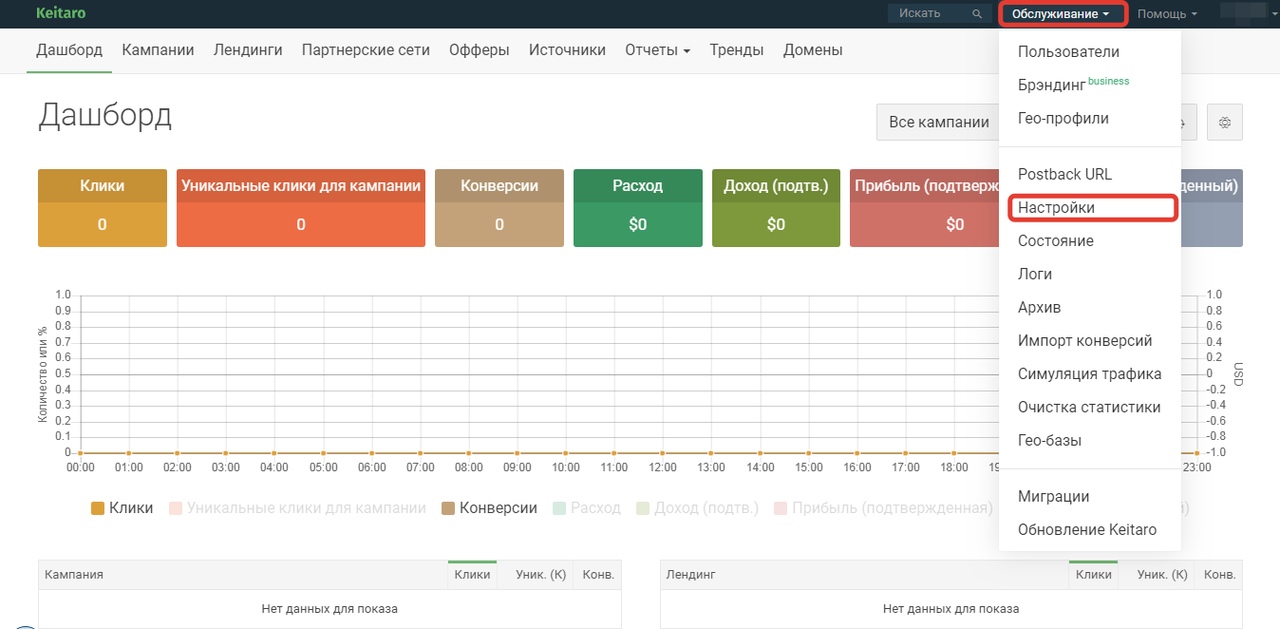Open the Тренды tab
Screen dimensions: 1280x629
[737, 50]
